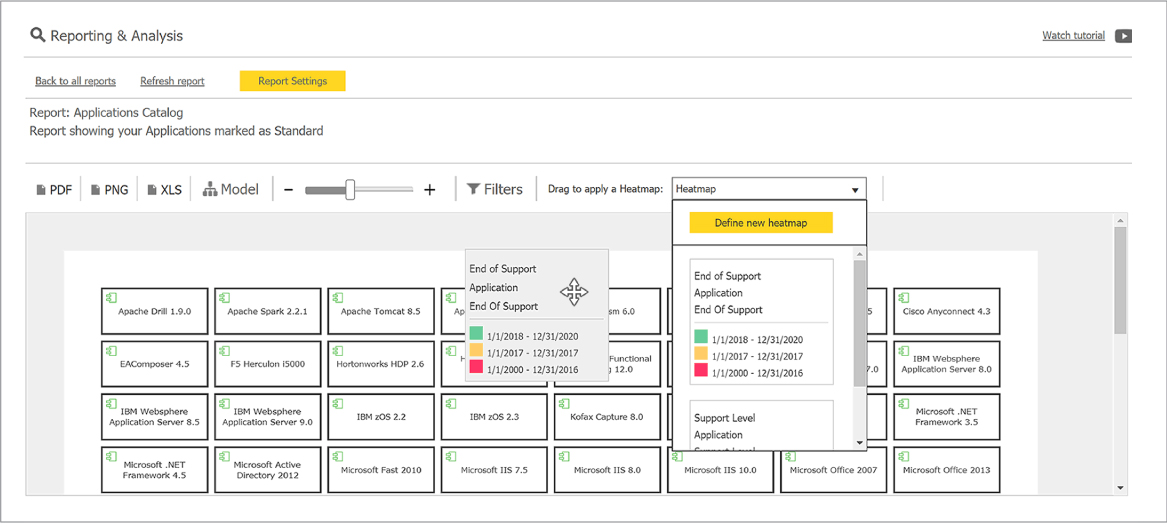Click component icon on IBM zOS 2.3 tile
Viewport: 1167px width, 527px height.
(449, 403)
